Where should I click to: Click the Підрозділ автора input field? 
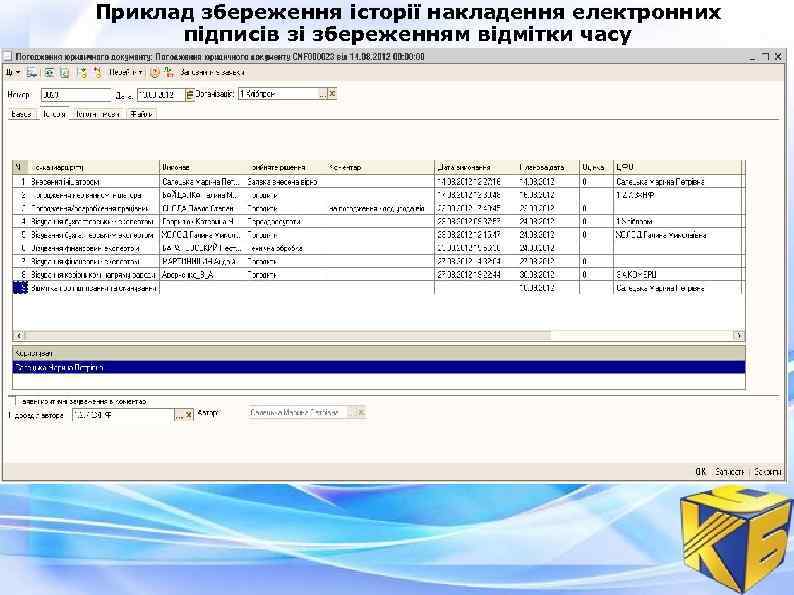[x=123, y=415]
